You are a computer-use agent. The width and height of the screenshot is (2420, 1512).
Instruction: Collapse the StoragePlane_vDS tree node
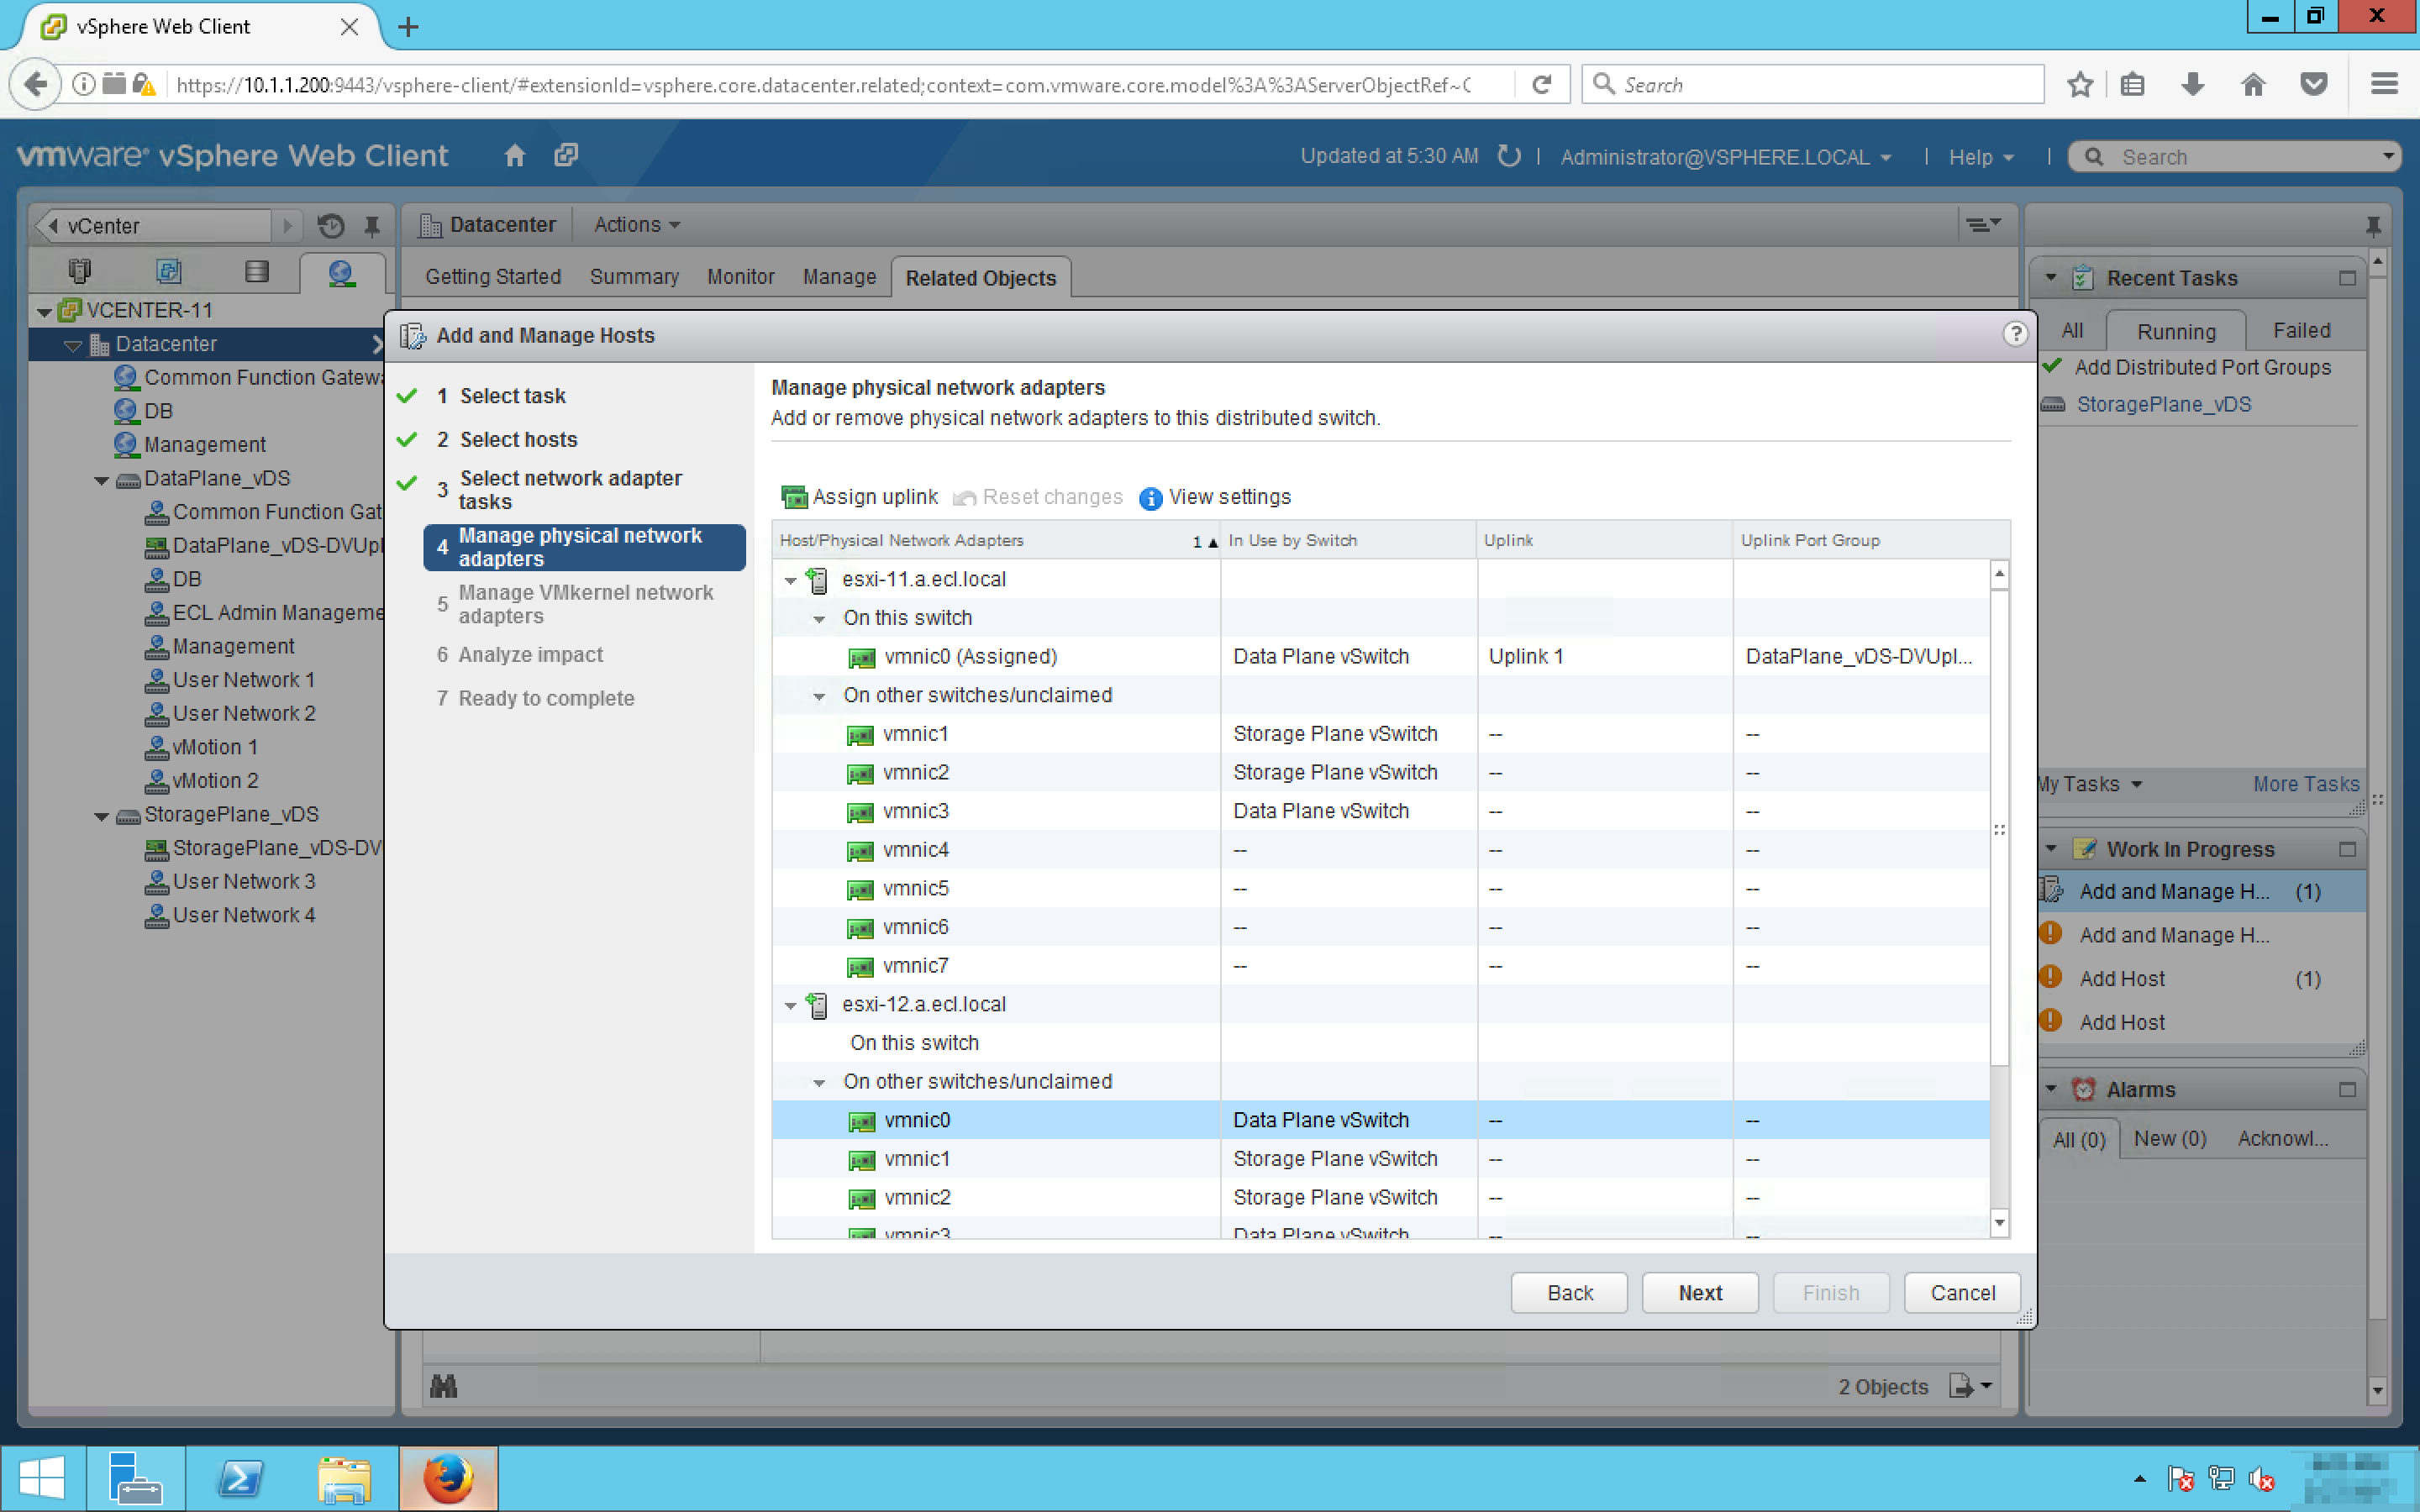click(102, 816)
